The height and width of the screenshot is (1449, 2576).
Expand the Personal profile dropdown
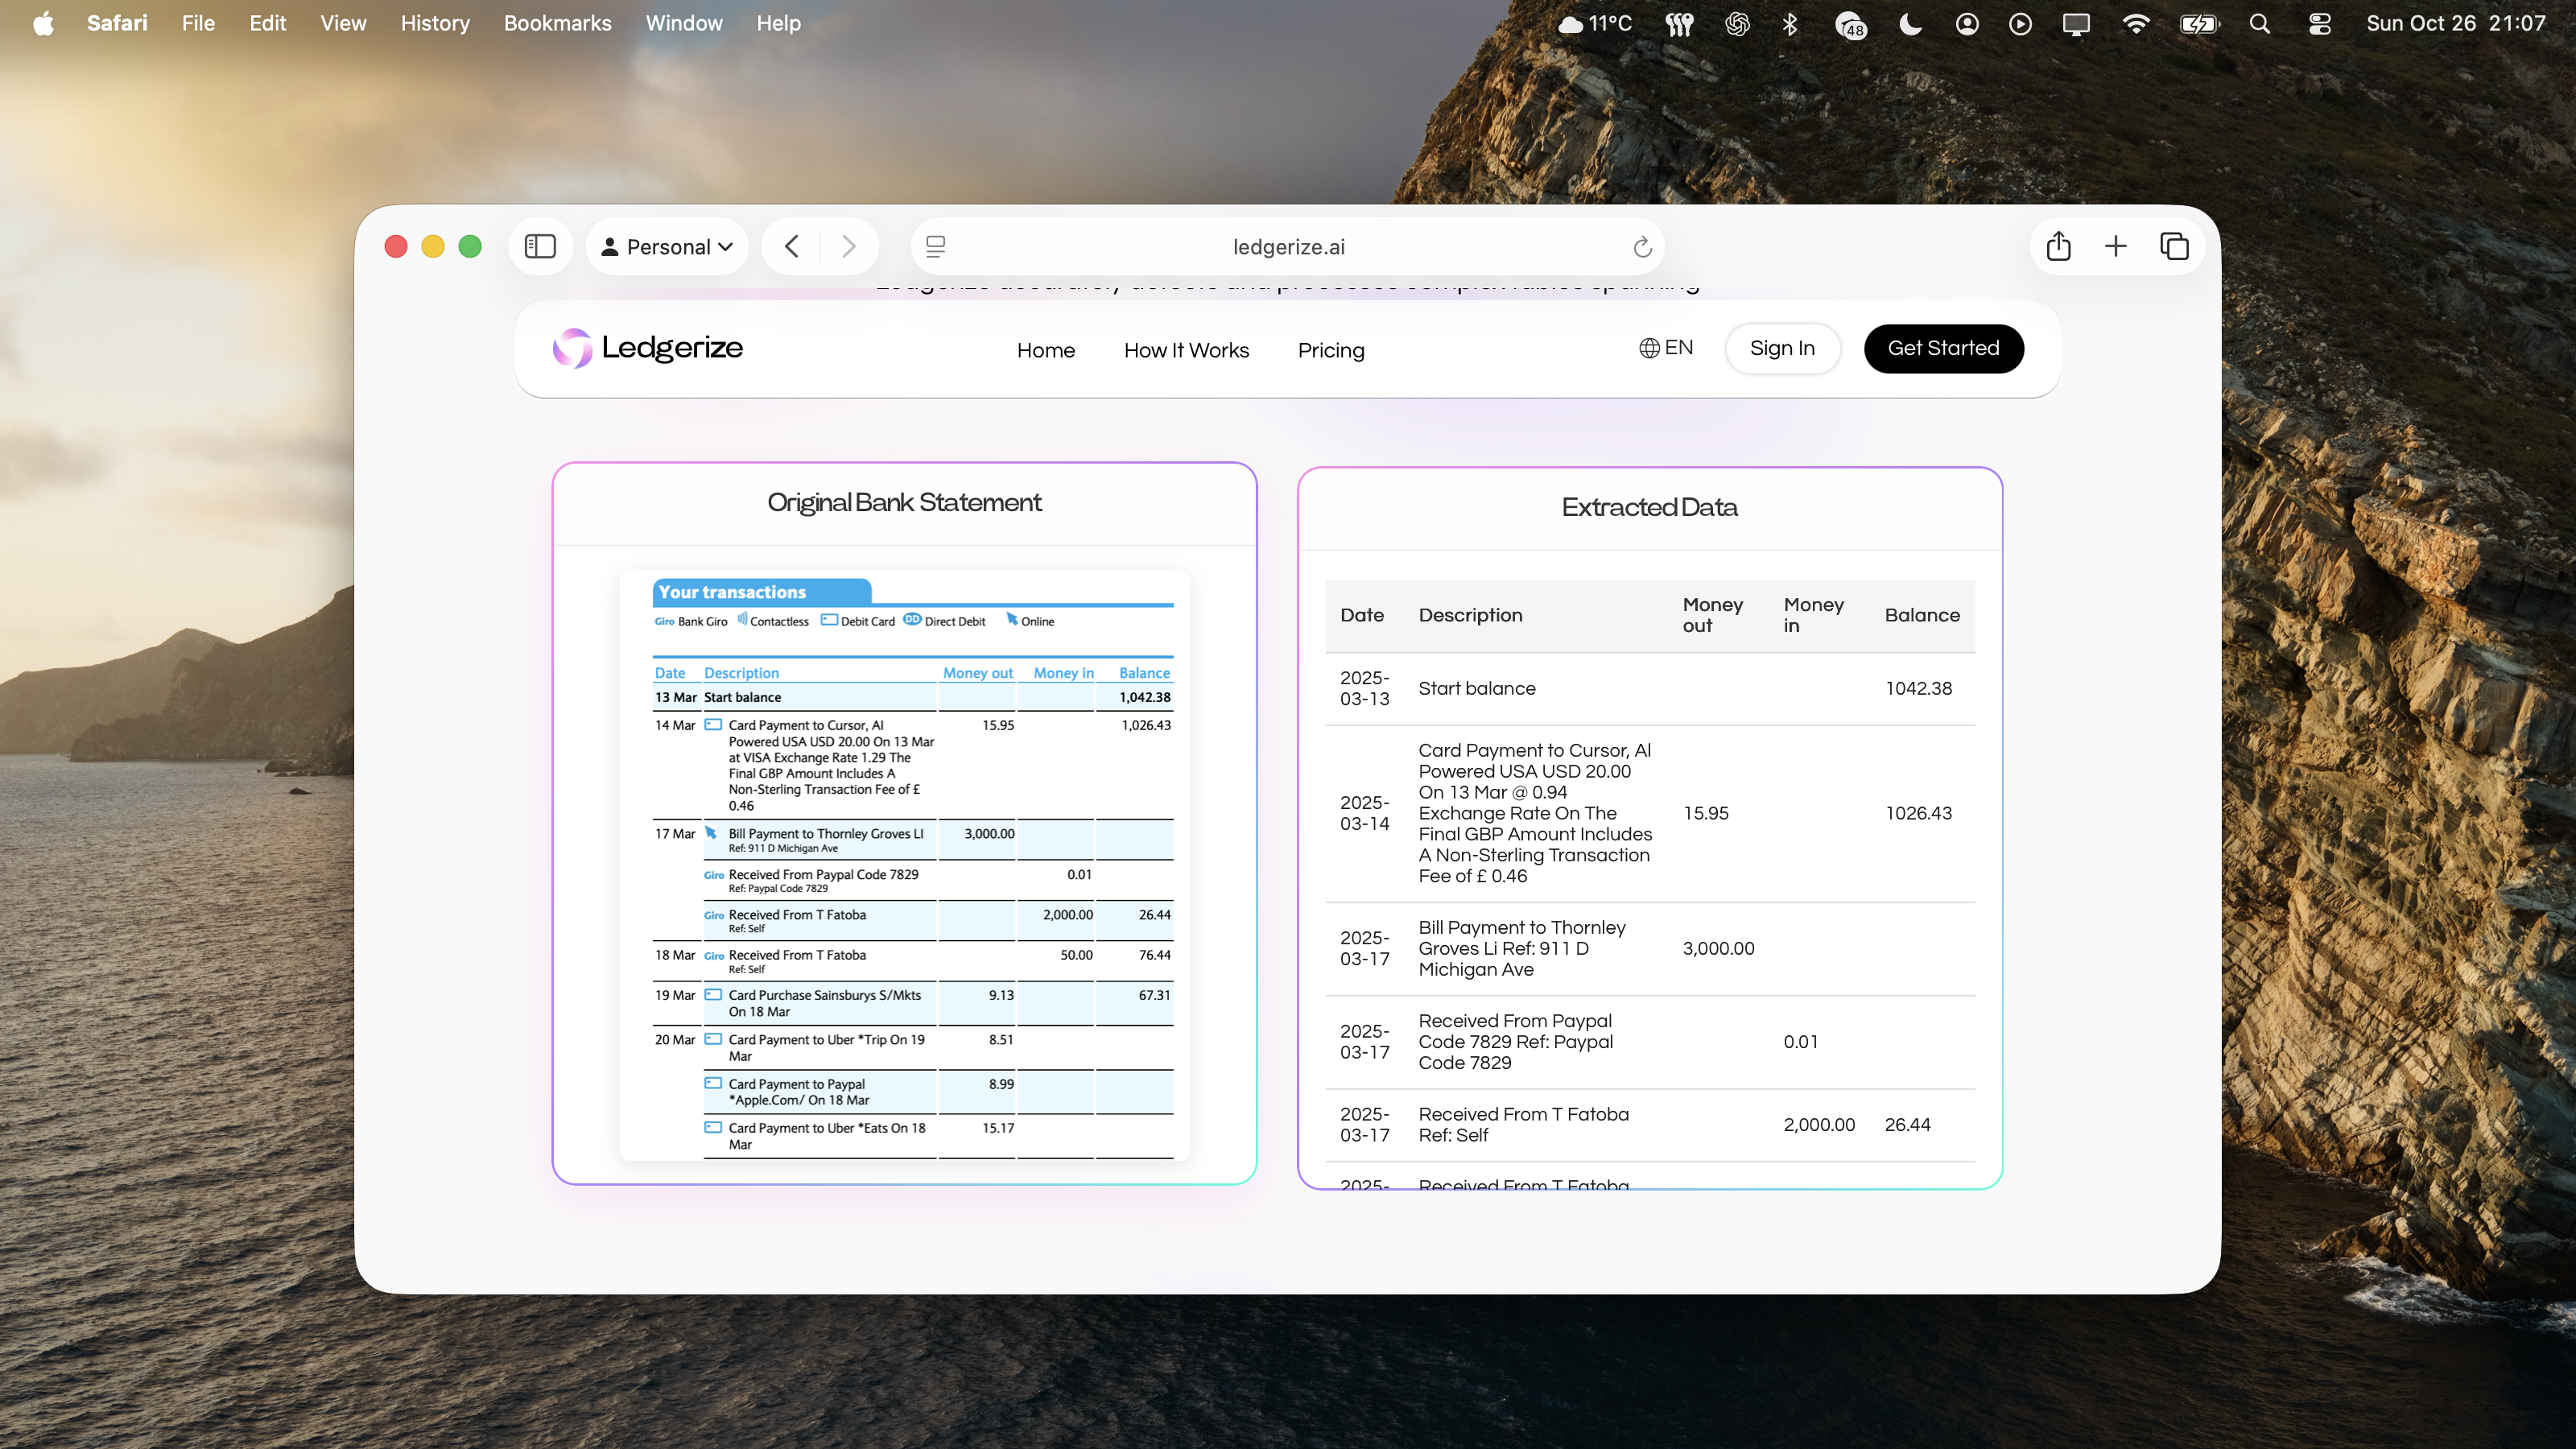(x=667, y=247)
